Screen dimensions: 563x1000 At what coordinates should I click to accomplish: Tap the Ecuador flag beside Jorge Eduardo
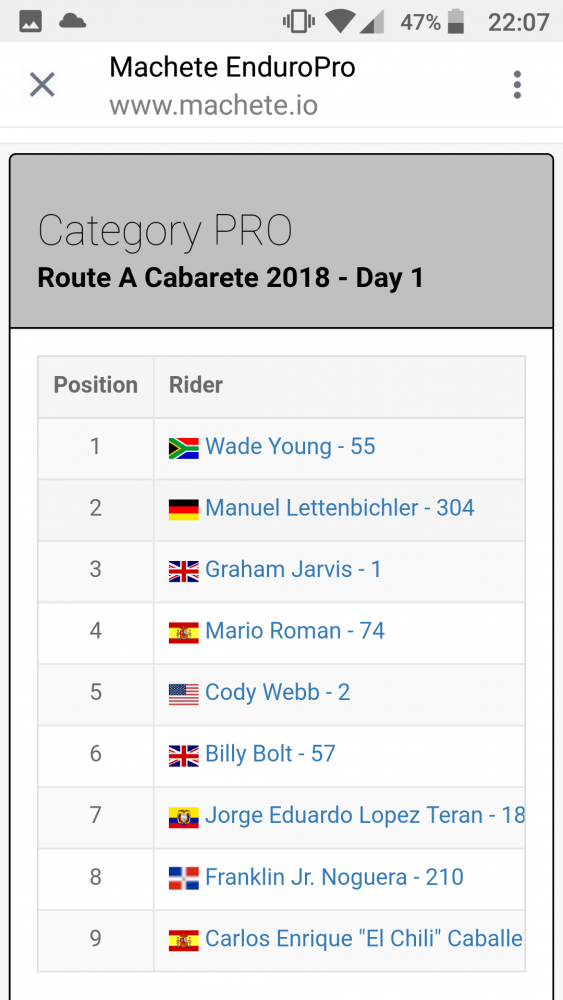(x=184, y=816)
